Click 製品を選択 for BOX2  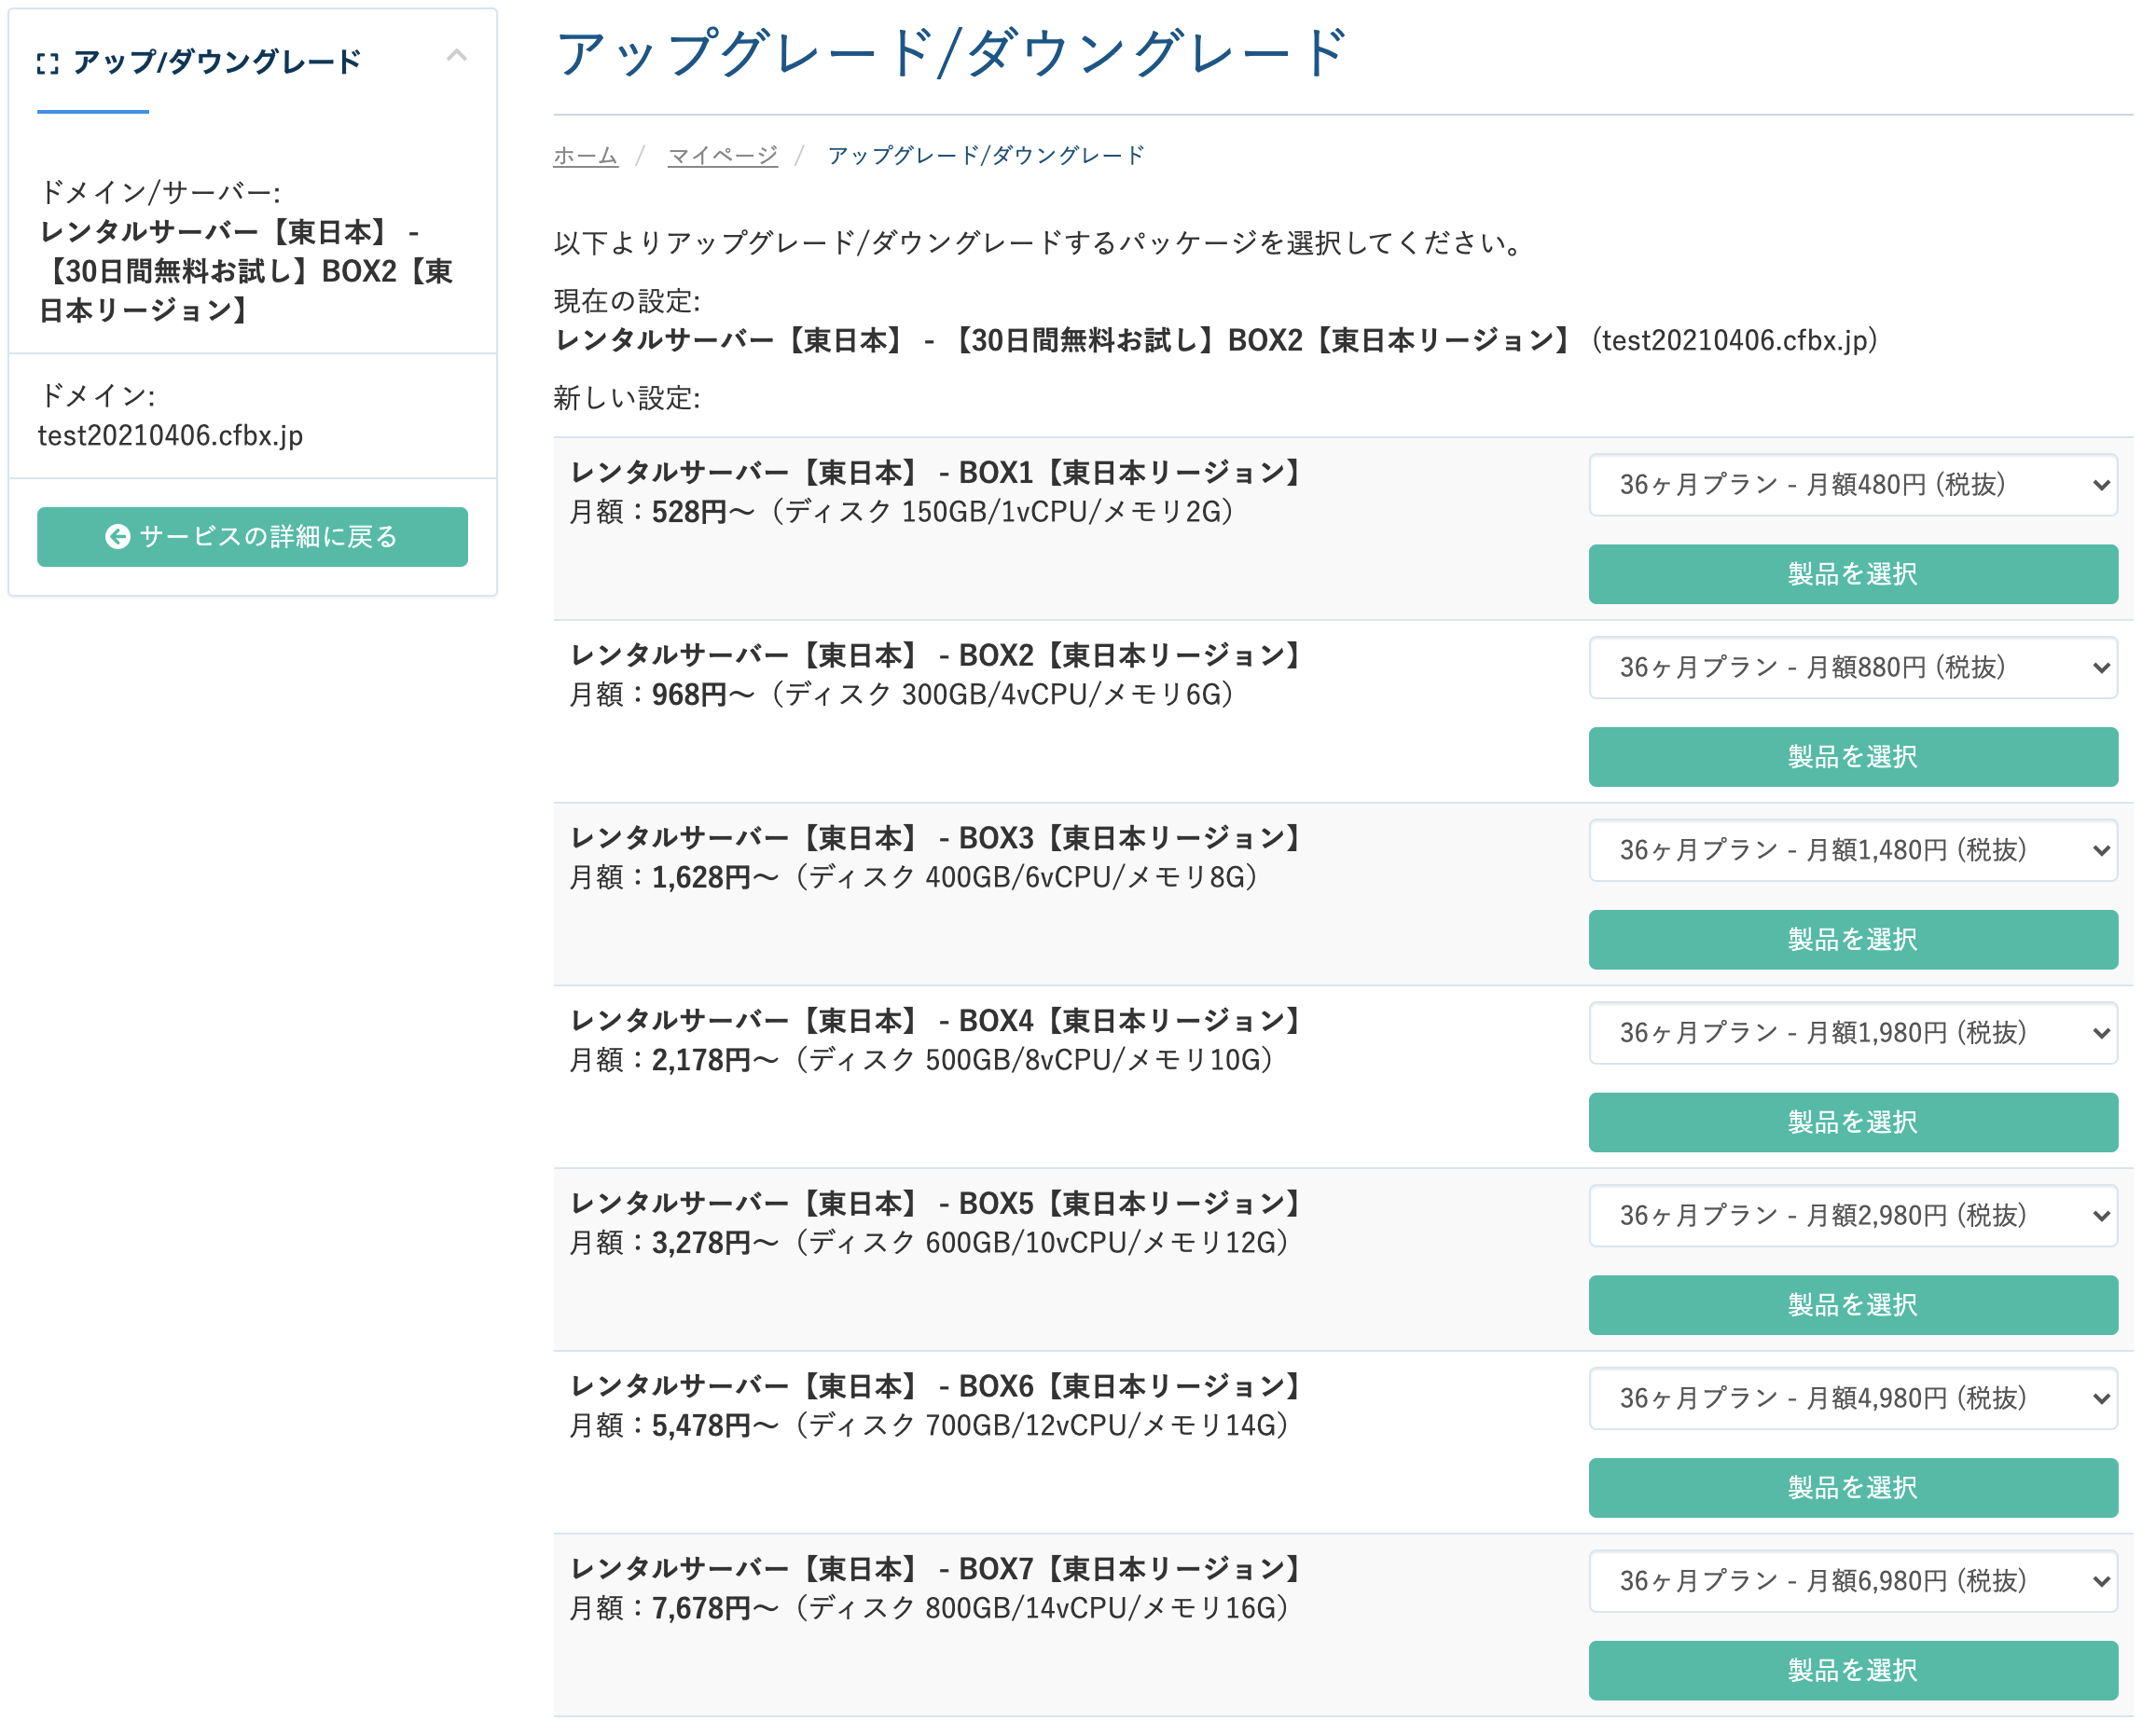pos(1852,757)
